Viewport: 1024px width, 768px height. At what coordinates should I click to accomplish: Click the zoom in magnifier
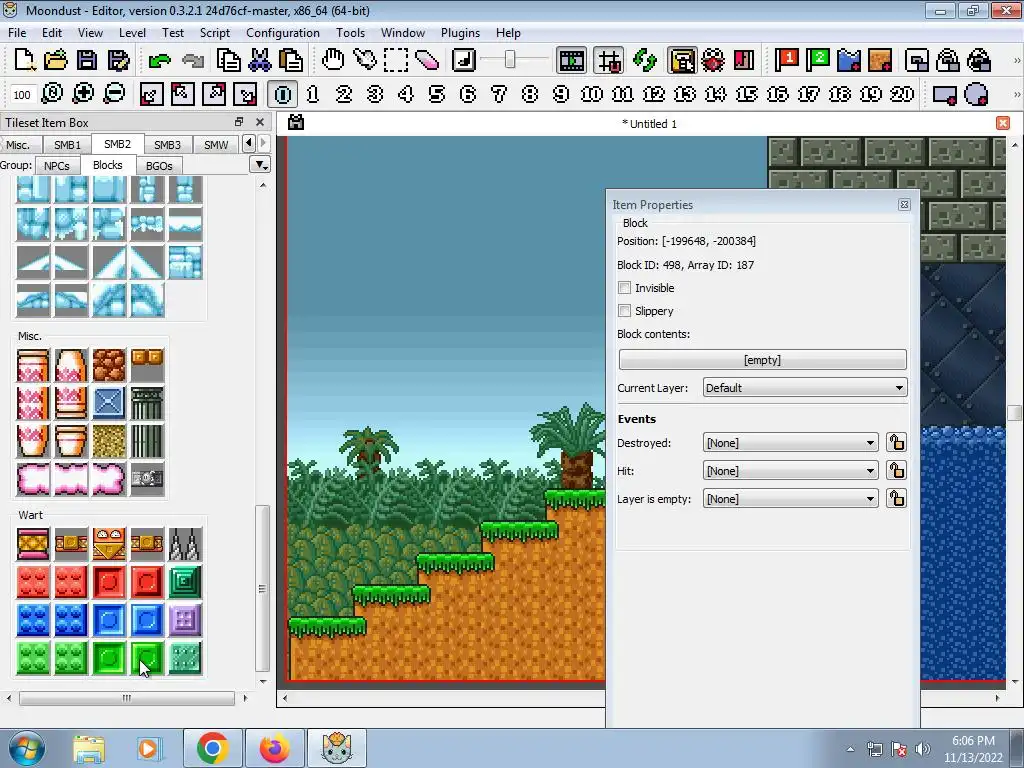(x=83, y=94)
